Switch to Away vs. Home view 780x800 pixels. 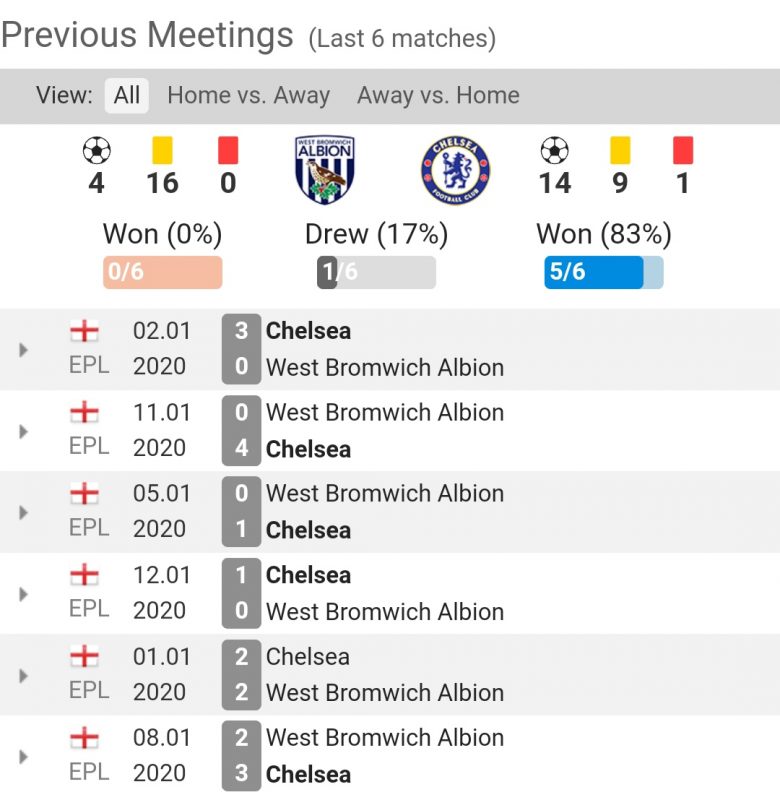[438, 96]
